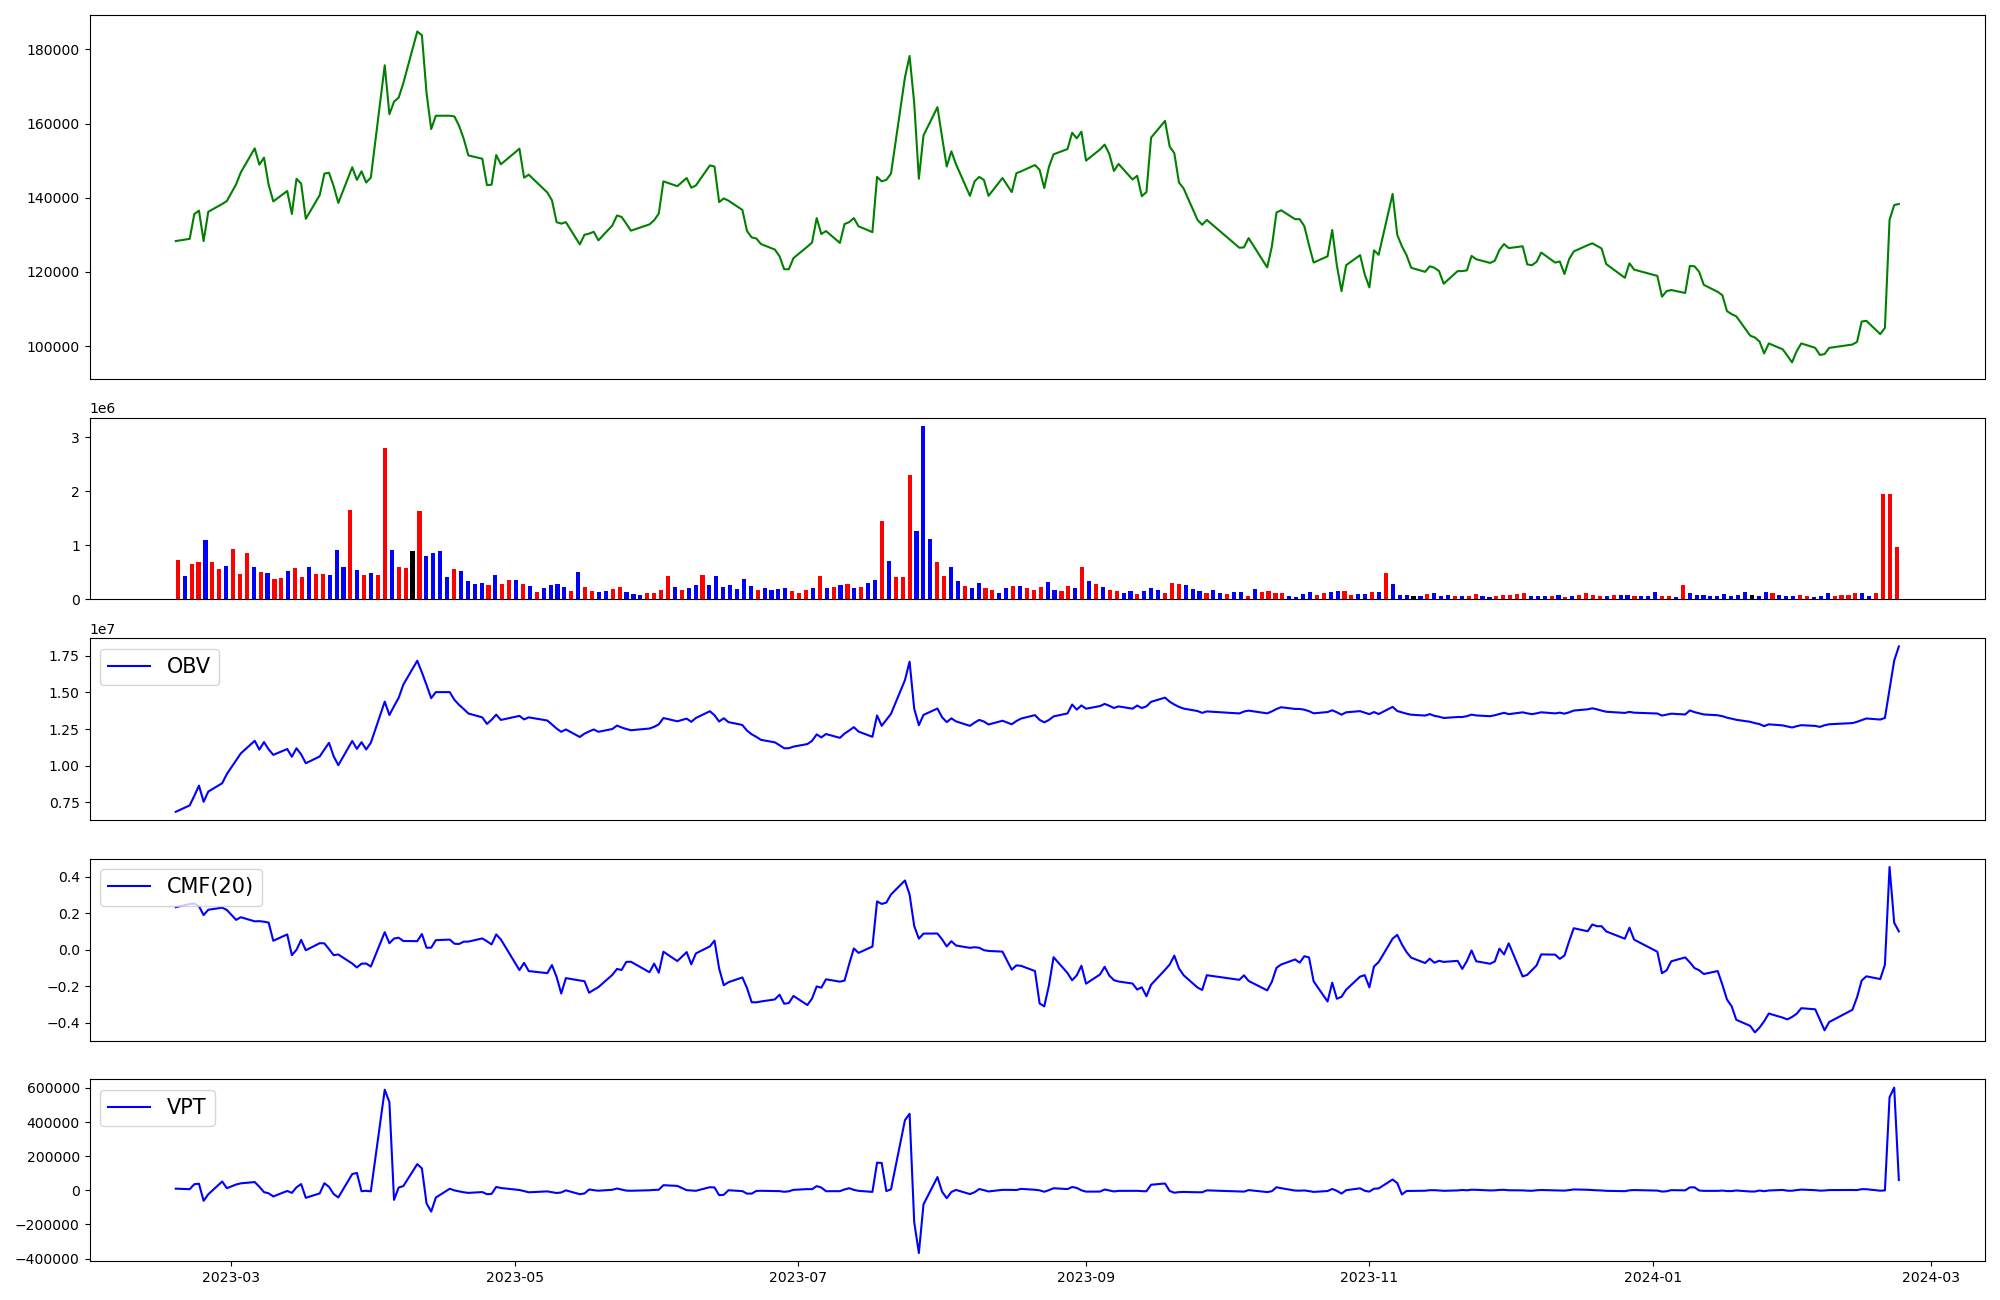Click the 1e6 volume scale label

tap(102, 409)
